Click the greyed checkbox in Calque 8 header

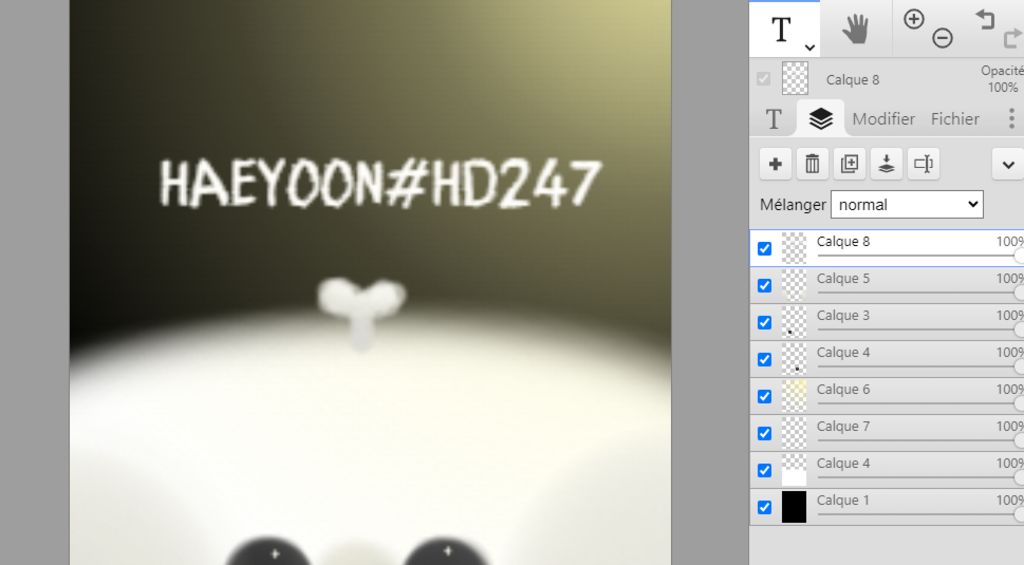[763, 79]
